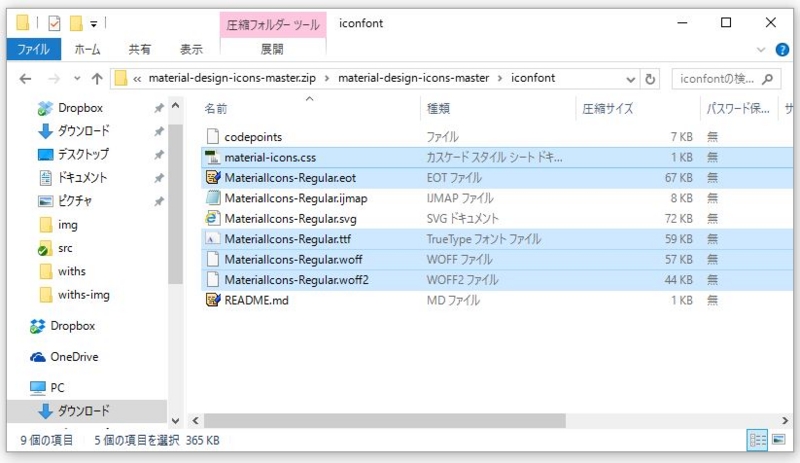This screenshot has height=463, width=800.
Task: Expand the ribbon with the chevron
Action: coord(761,50)
